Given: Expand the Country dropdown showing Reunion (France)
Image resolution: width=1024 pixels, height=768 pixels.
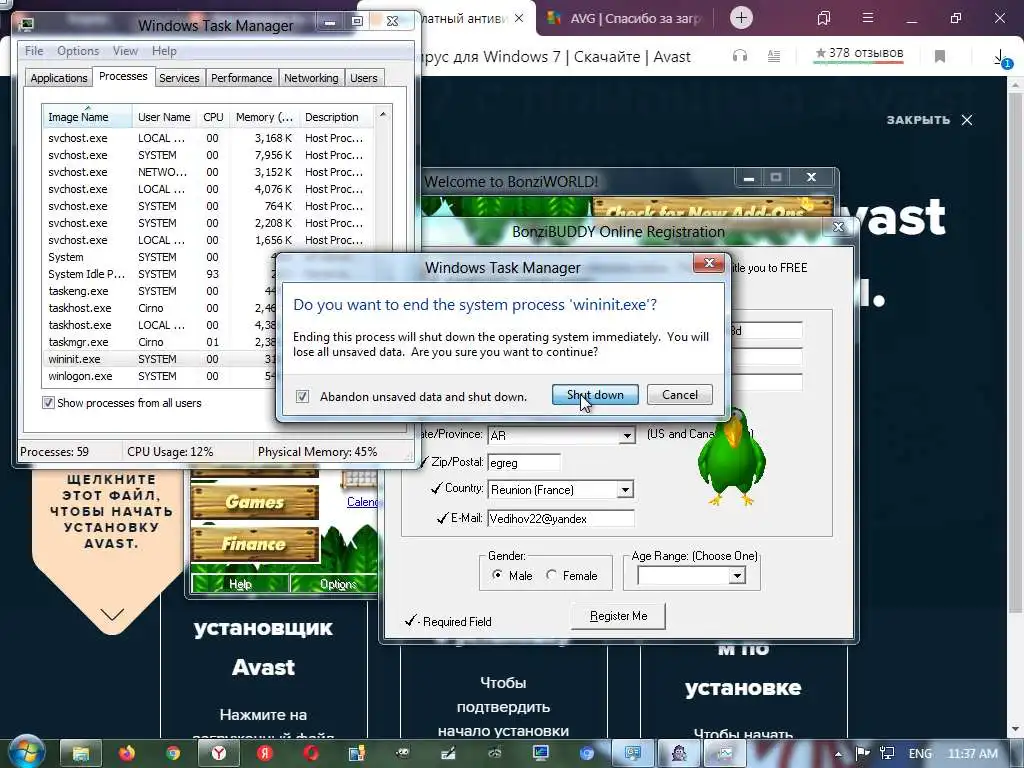Looking at the screenshot, I should (x=625, y=489).
